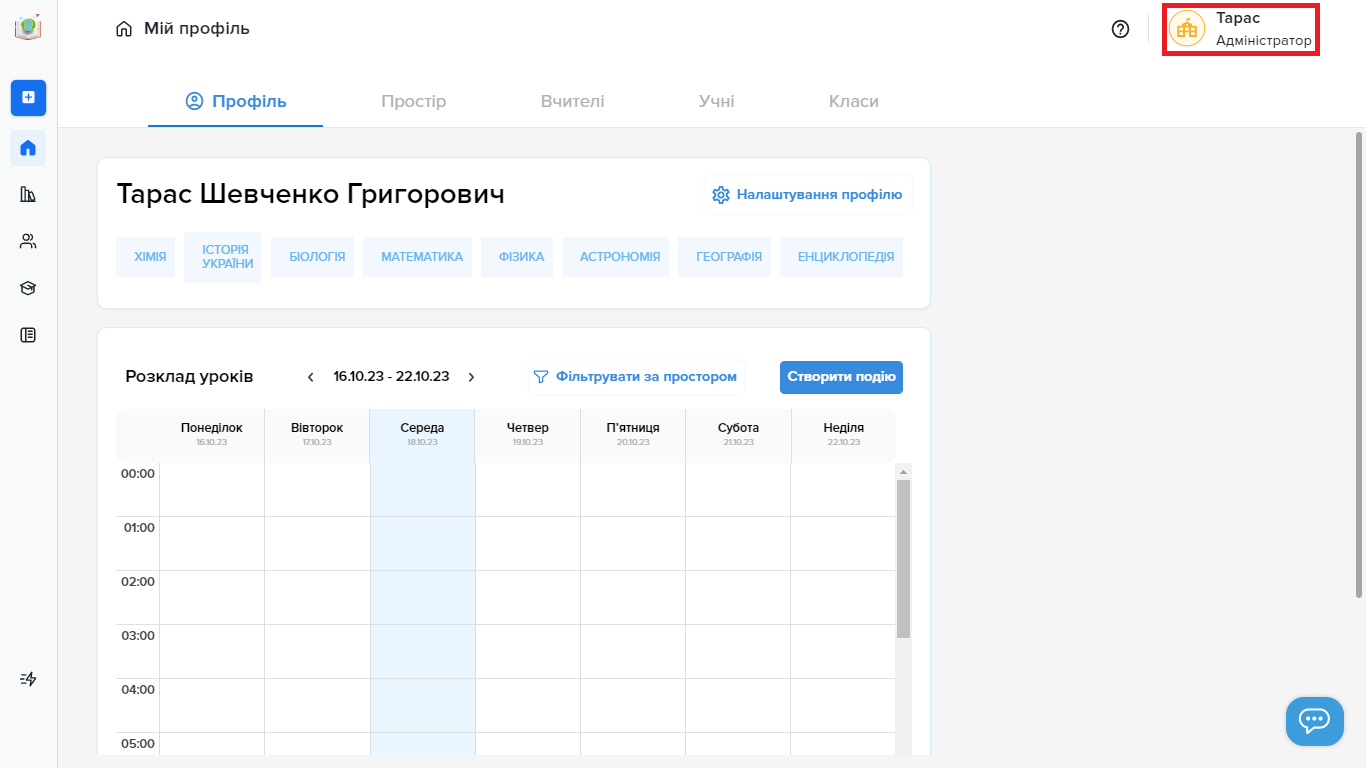Open Тарас Адміністратор account menu
1366x768 pixels.
(1240, 29)
